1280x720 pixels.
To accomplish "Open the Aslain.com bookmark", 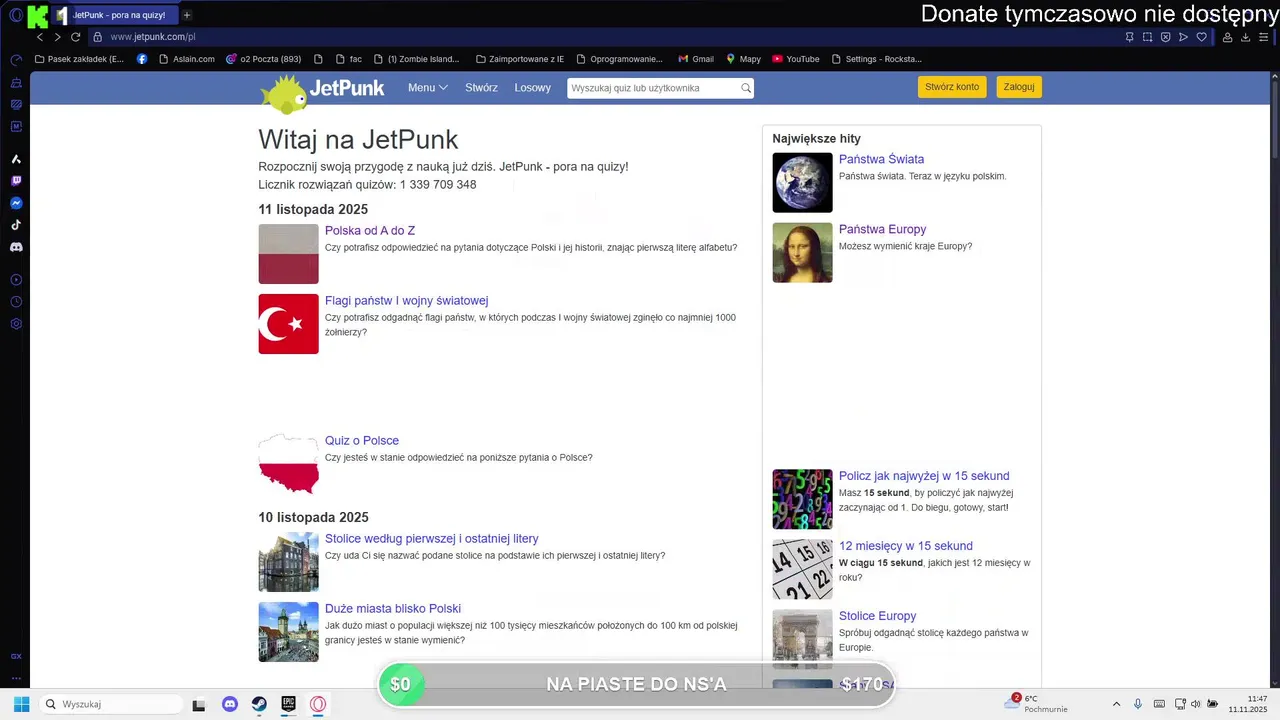I will pyautogui.click(x=187, y=59).
